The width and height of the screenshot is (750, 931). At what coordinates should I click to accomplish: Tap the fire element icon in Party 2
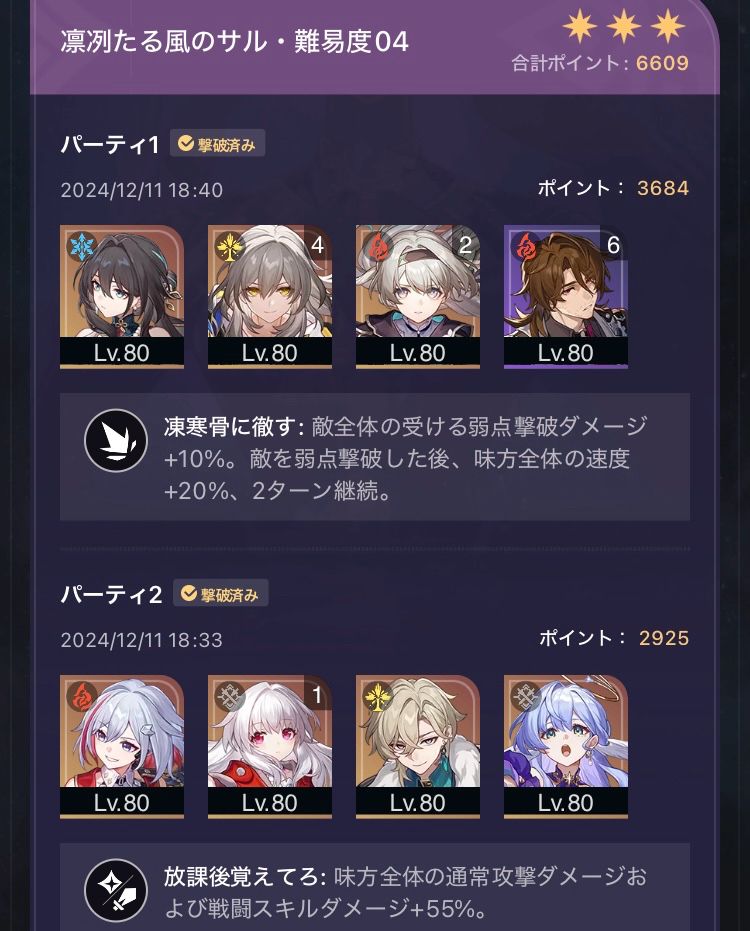tap(81, 696)
